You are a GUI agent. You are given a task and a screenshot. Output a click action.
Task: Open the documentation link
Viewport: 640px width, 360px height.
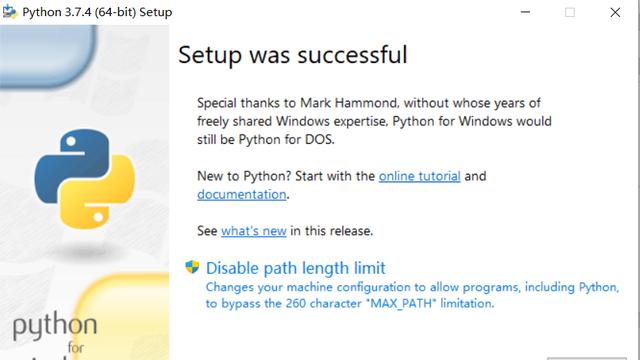(242, 194)
